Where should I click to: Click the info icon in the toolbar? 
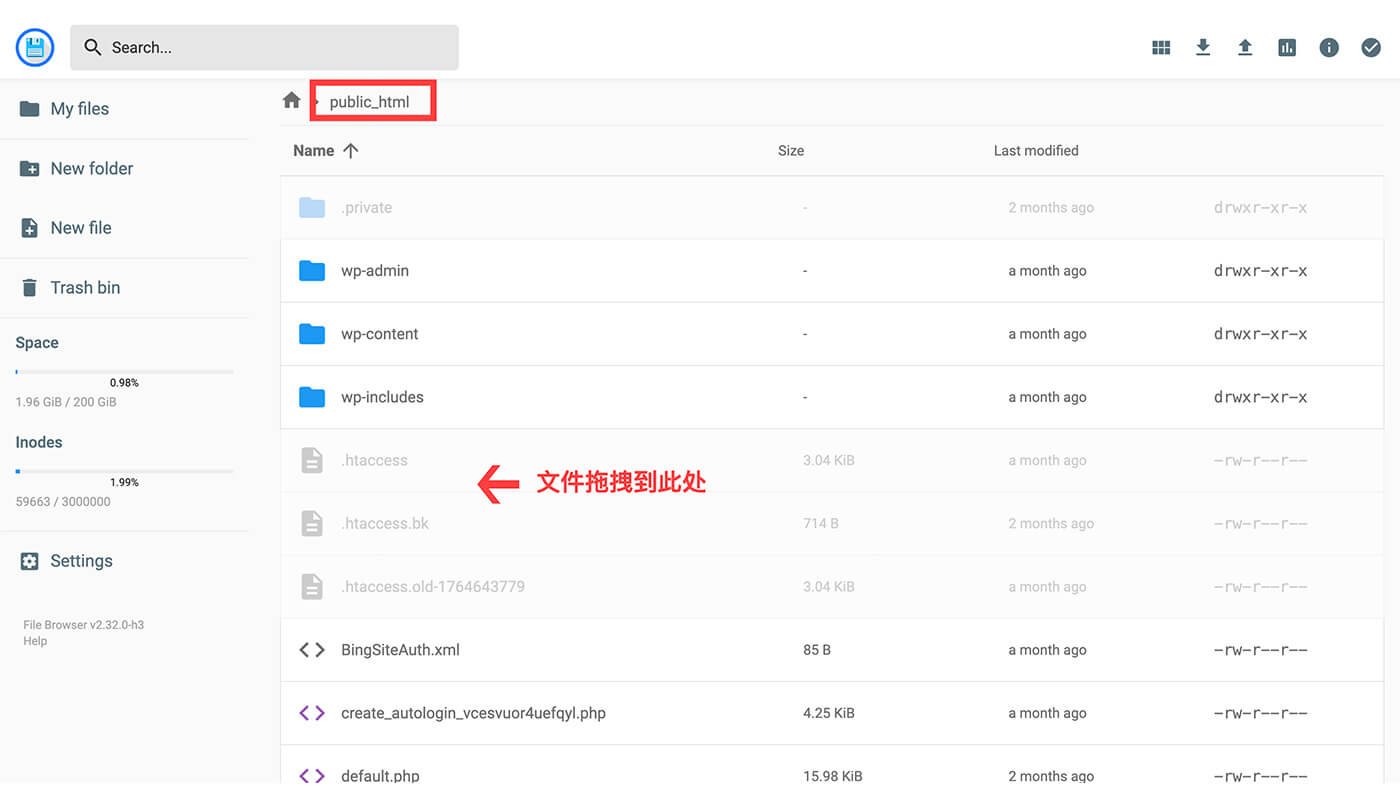[1329, 46]
